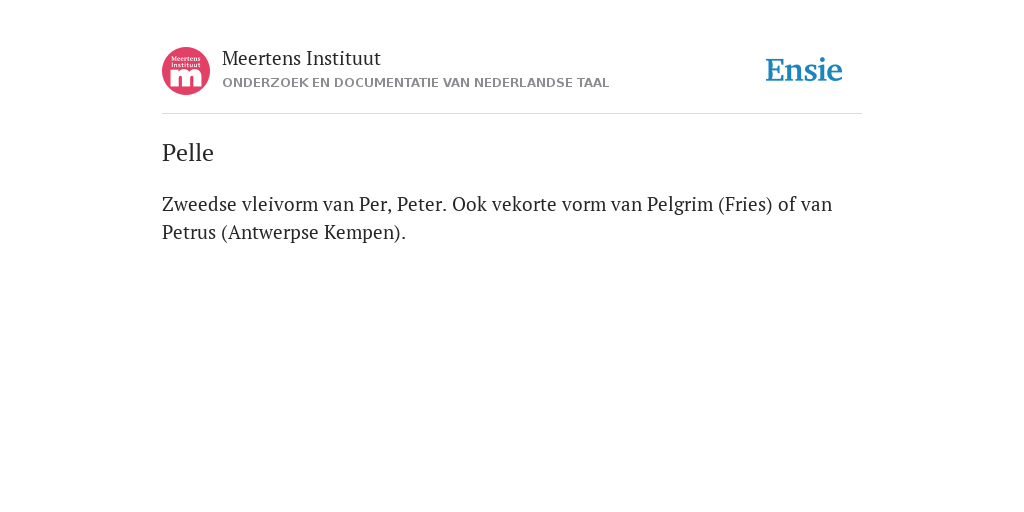1024x512 pixels.
Task: Click the "(Antwerpse Kempen)." text
Action: [x=313, y=233]
